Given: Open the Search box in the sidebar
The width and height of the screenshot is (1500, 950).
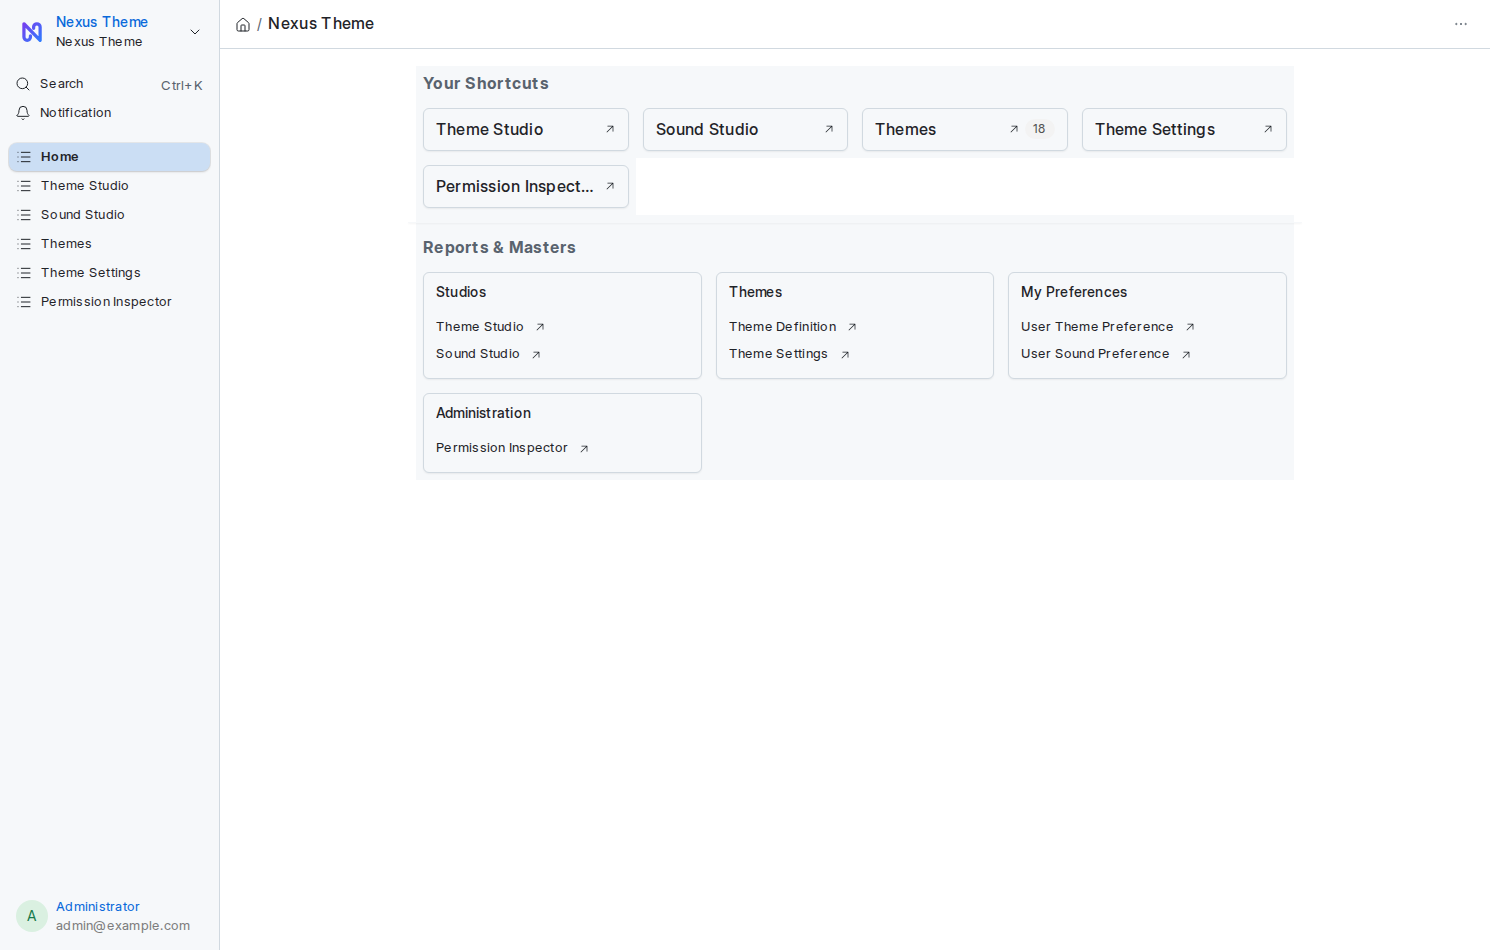Looking at the screenshot, I should pyautogui.click(x=109, y=84).
